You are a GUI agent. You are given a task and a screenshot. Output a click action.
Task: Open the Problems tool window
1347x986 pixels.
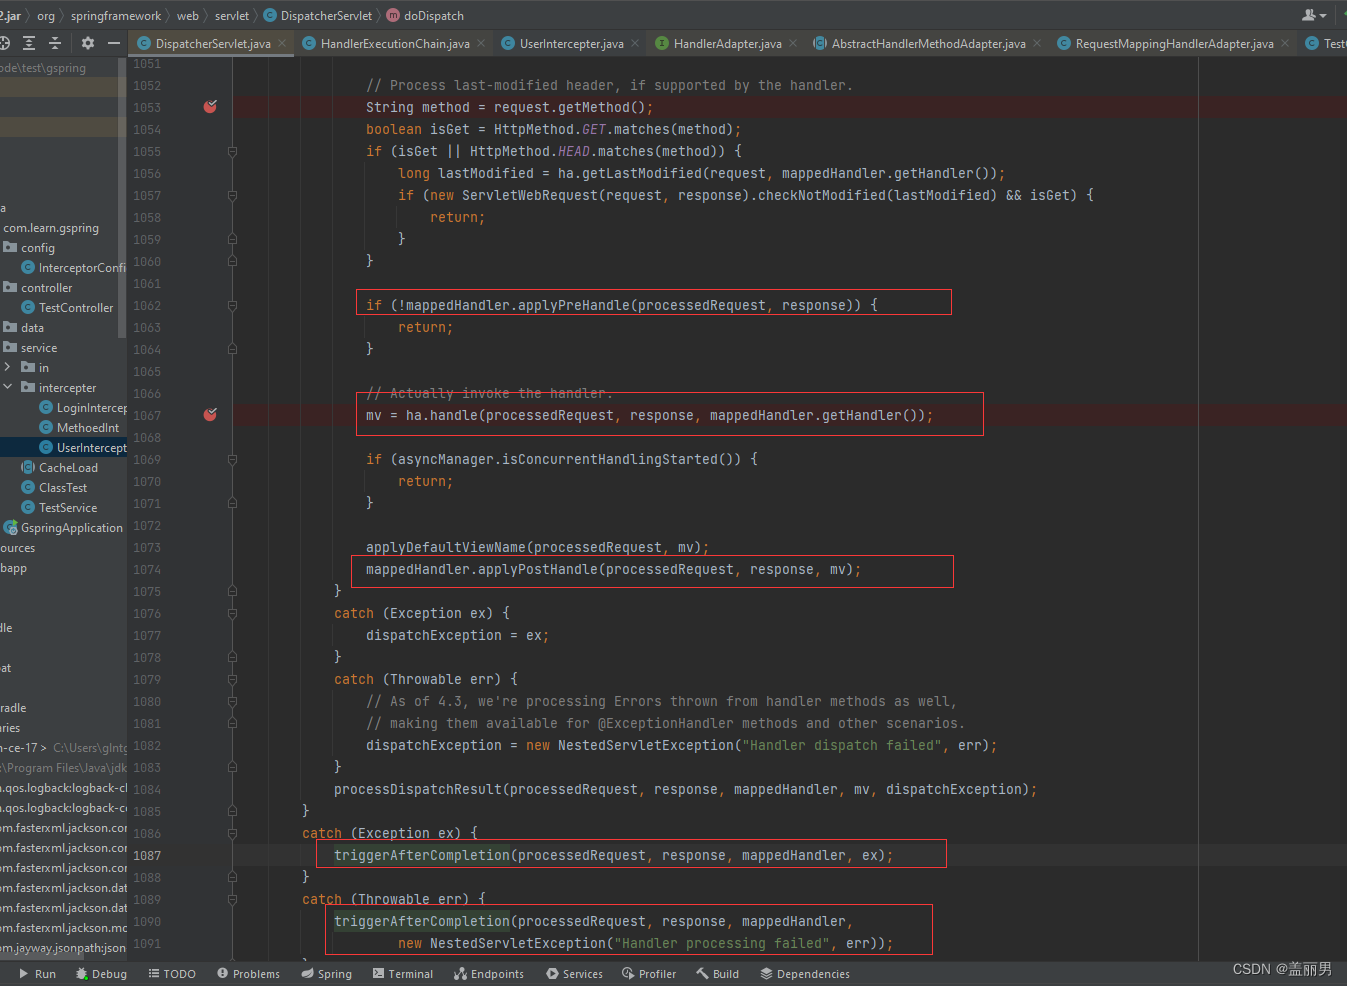click(248, 974)
